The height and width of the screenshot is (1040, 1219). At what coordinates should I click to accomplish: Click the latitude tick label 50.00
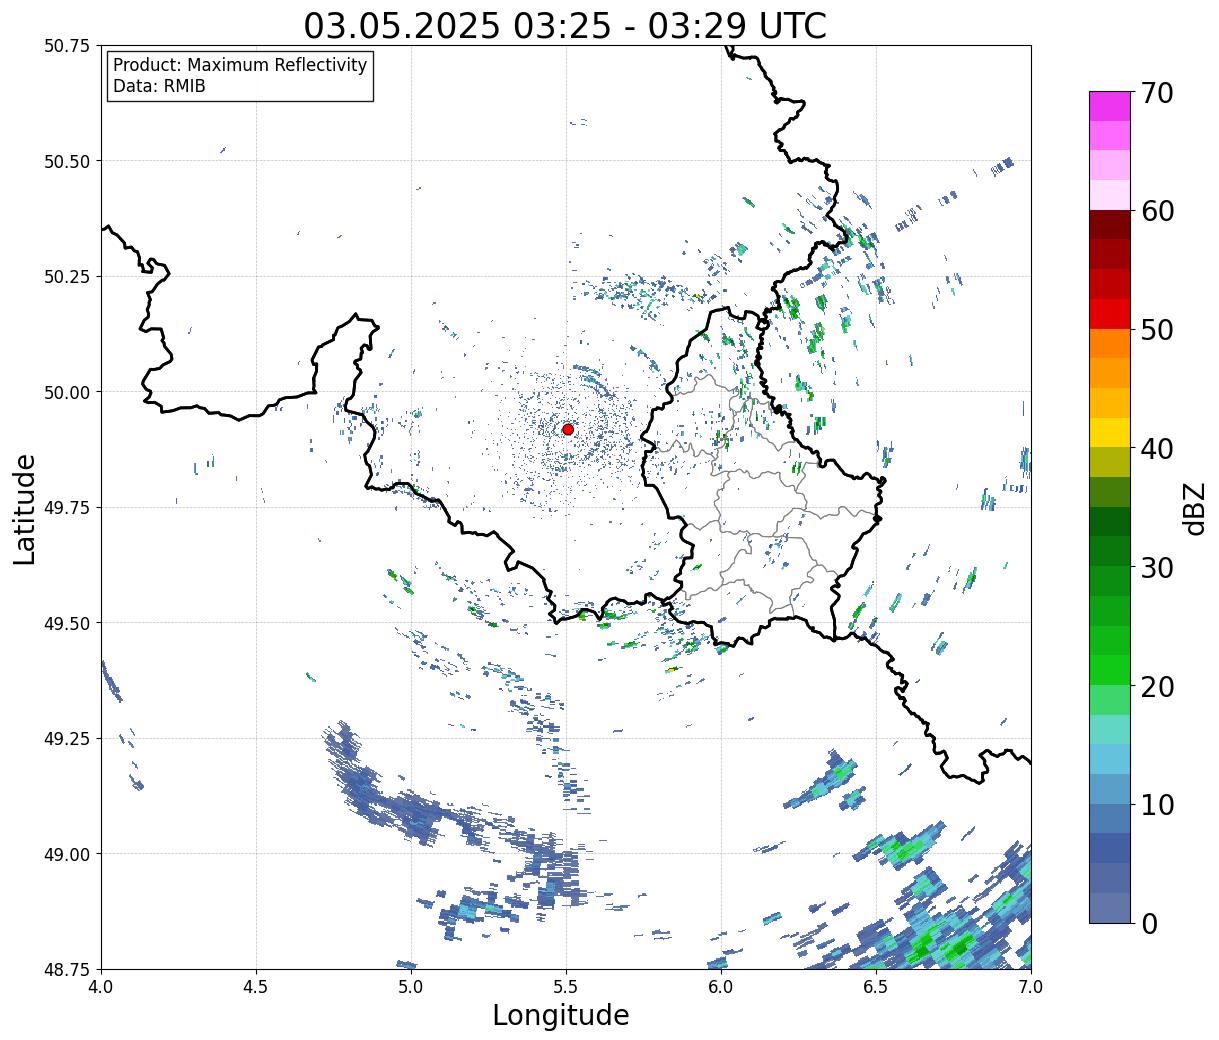(x=67, y=392)
